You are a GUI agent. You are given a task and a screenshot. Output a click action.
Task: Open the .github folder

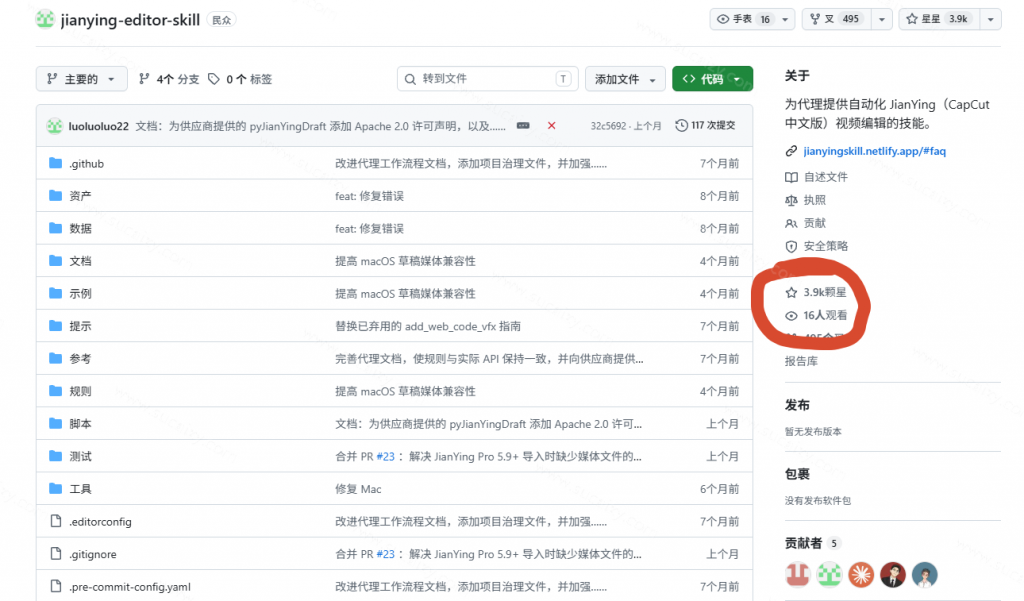[x=86, y=163]
